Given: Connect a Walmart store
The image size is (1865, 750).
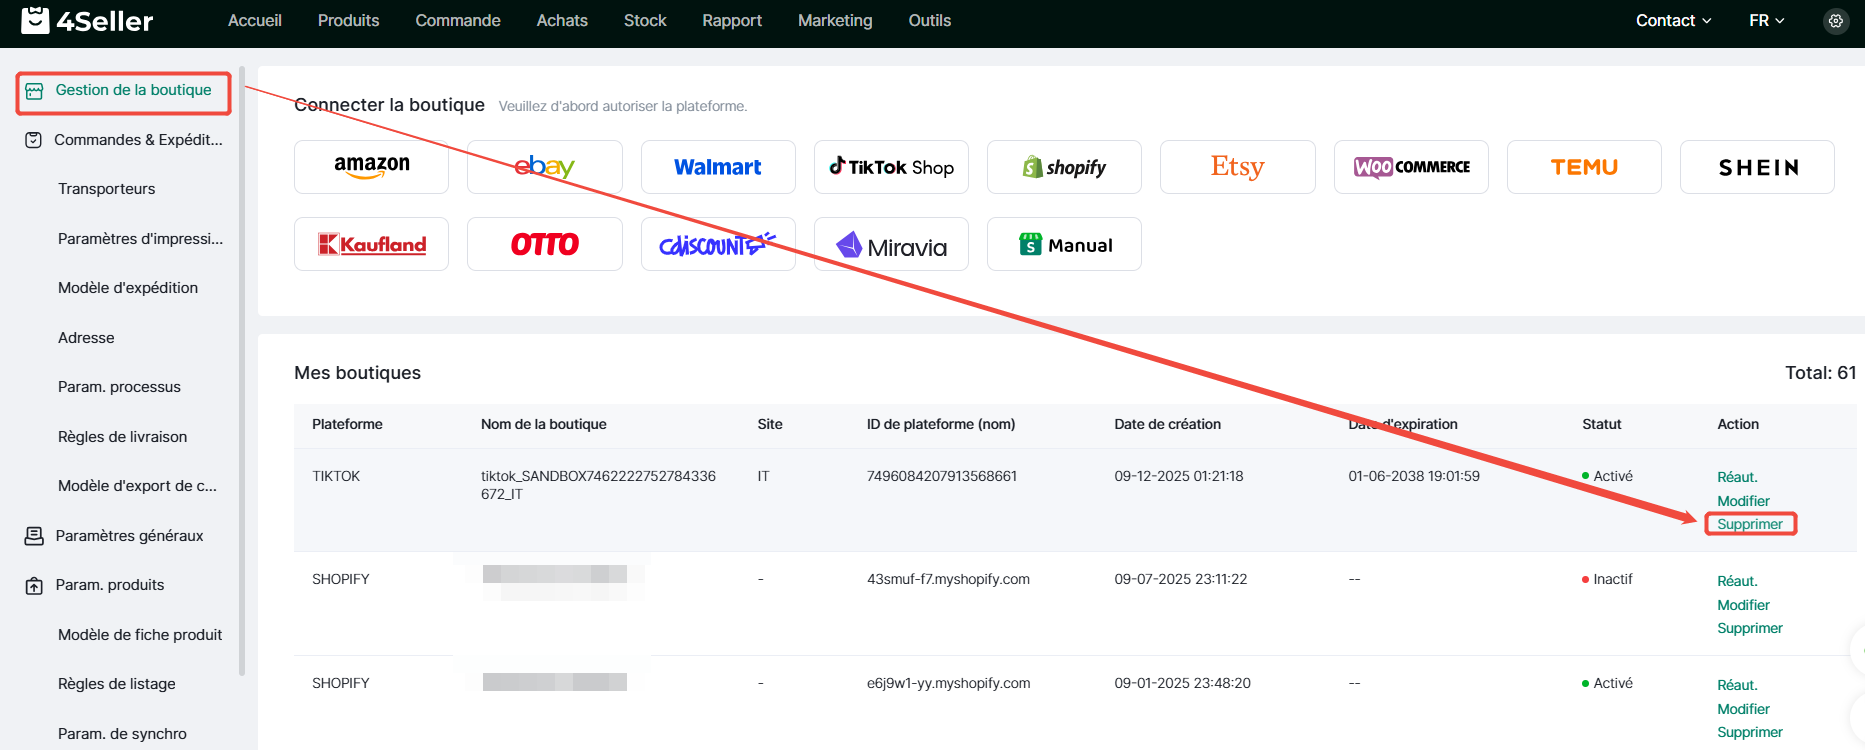Looking at the screenshot, I should pyautogui.click(x=718, y=167).
